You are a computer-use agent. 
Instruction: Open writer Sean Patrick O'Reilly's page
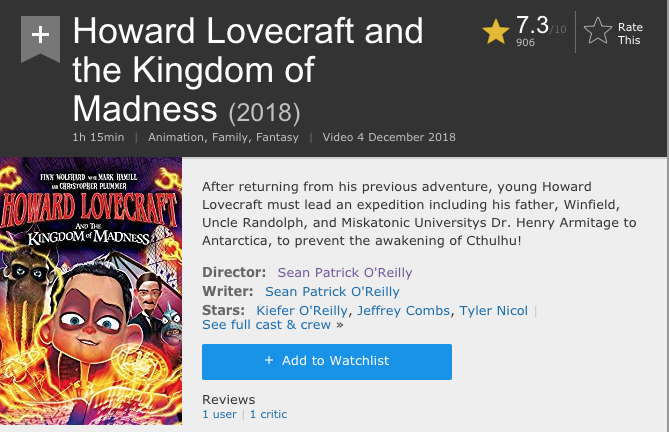[332, 291]
